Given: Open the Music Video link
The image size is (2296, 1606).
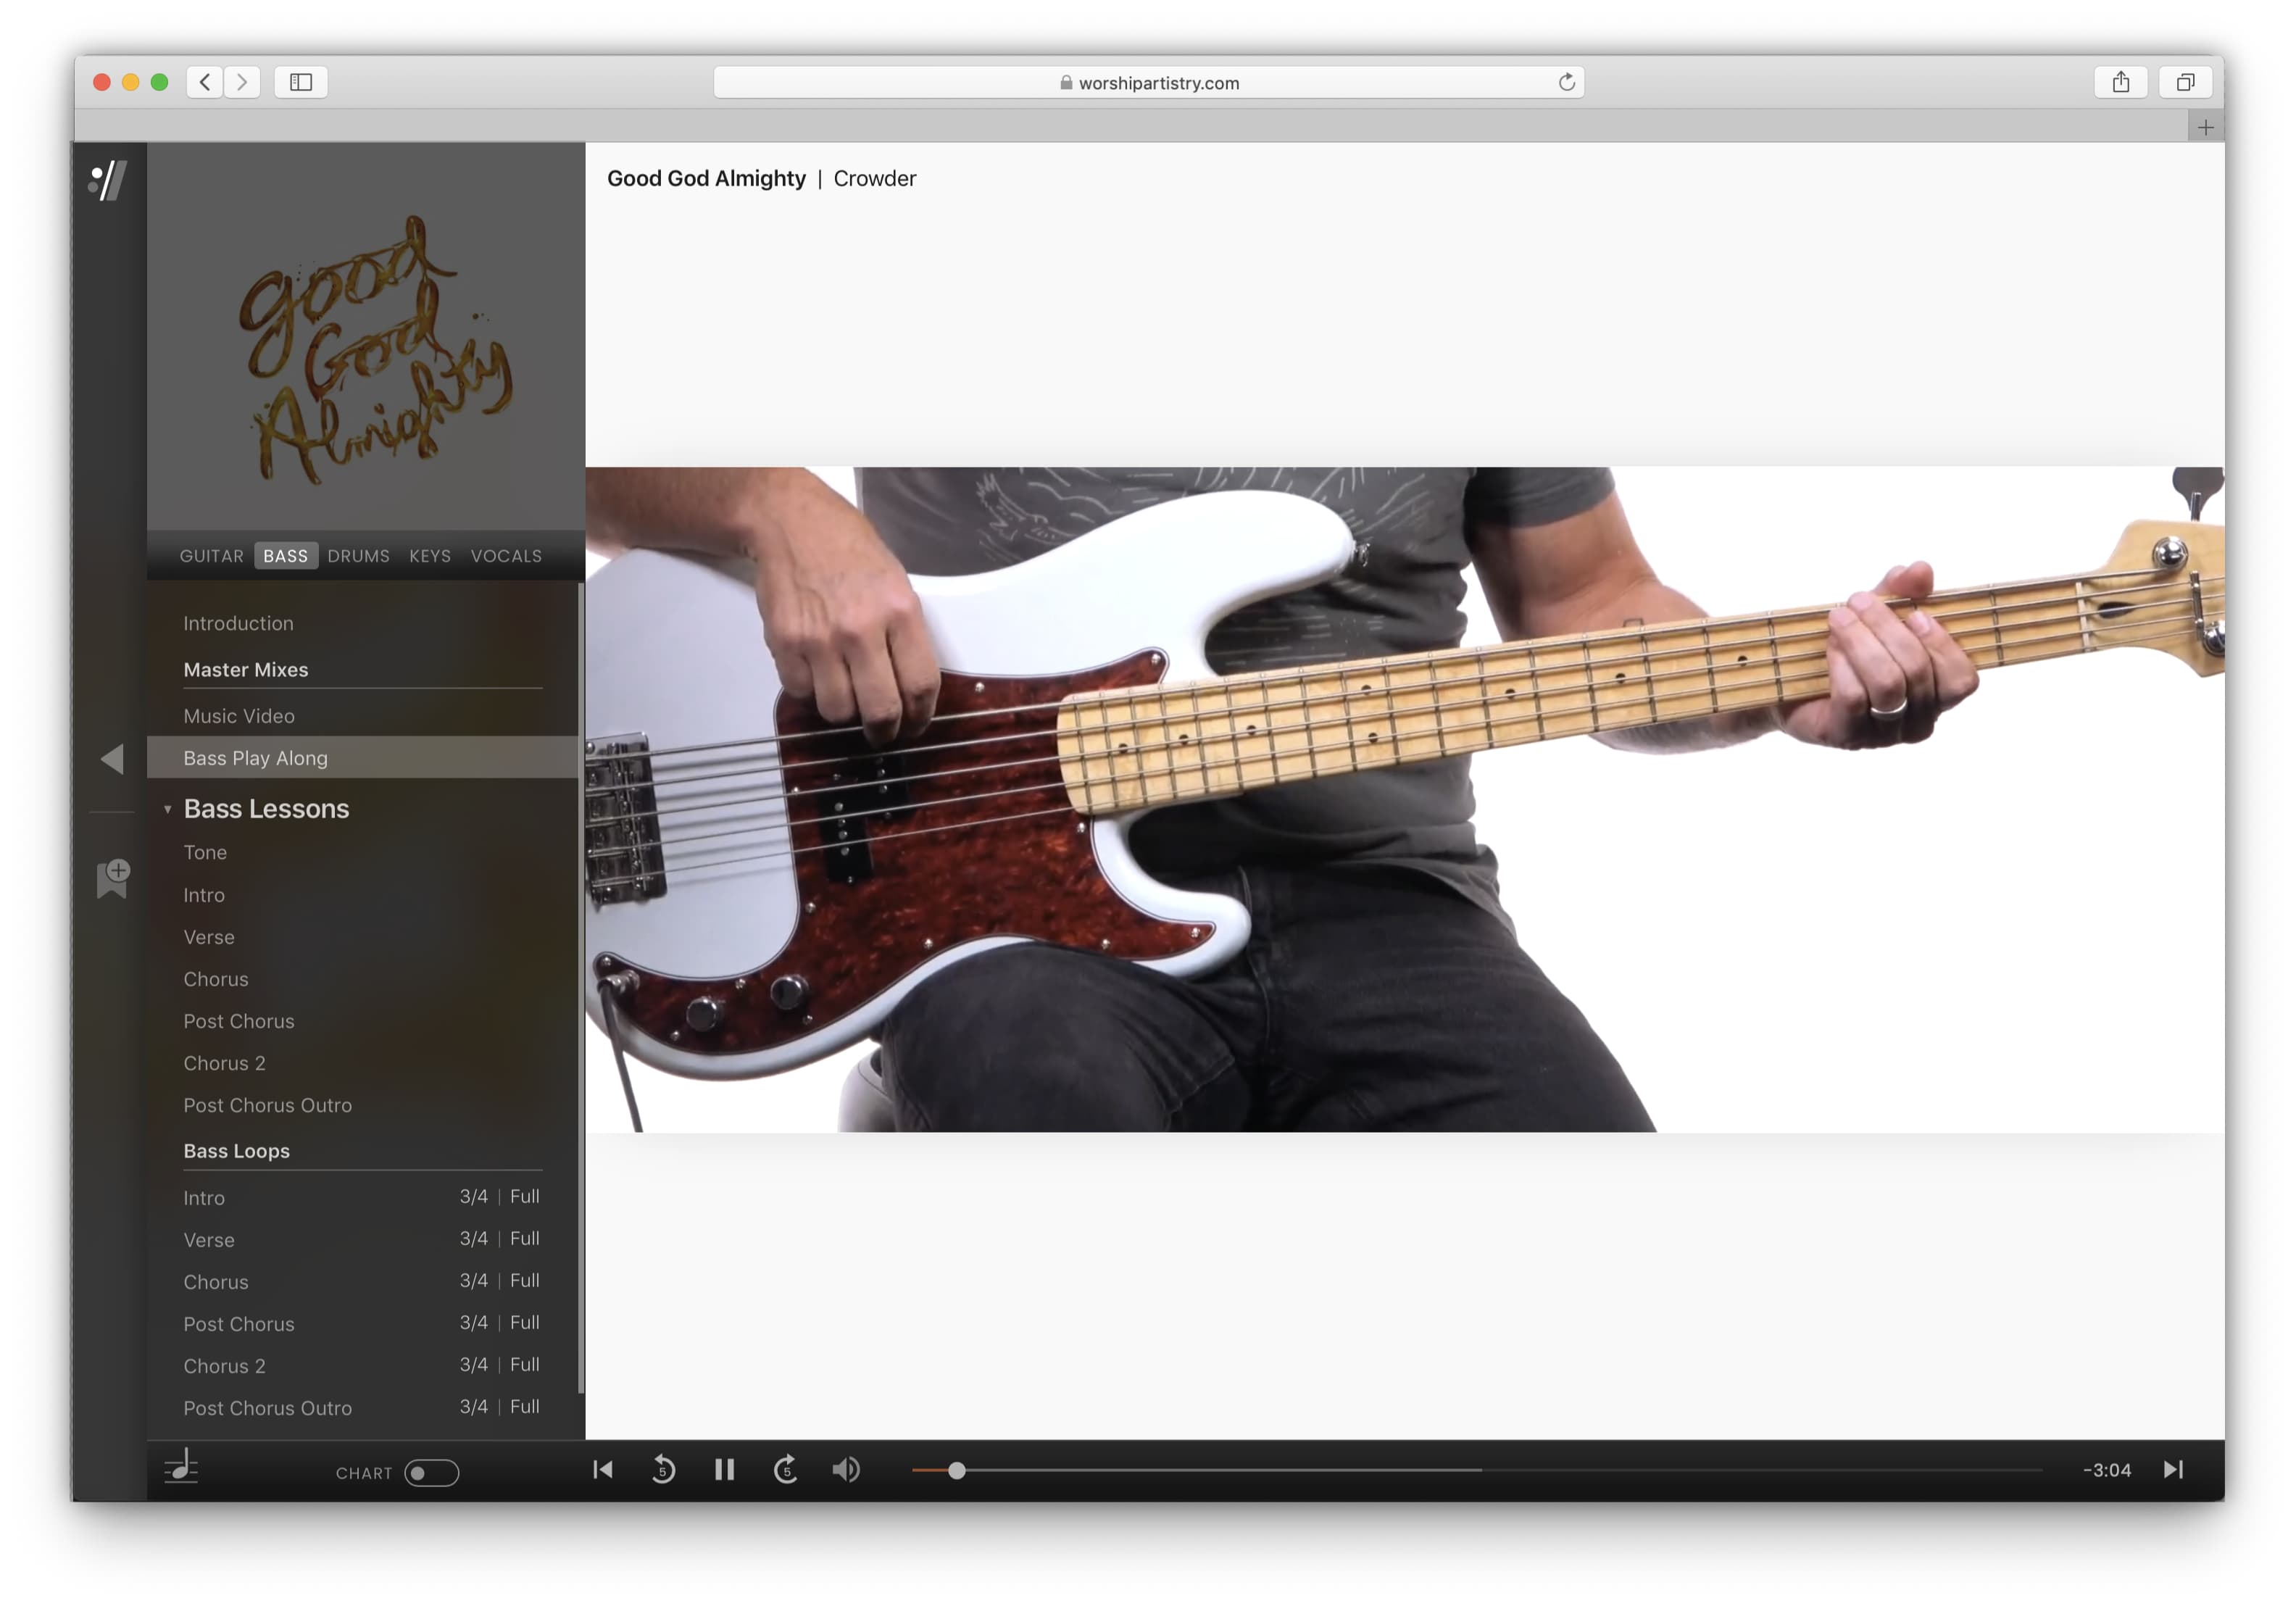Looking at the screenshot, I should [x=239, y=716].
